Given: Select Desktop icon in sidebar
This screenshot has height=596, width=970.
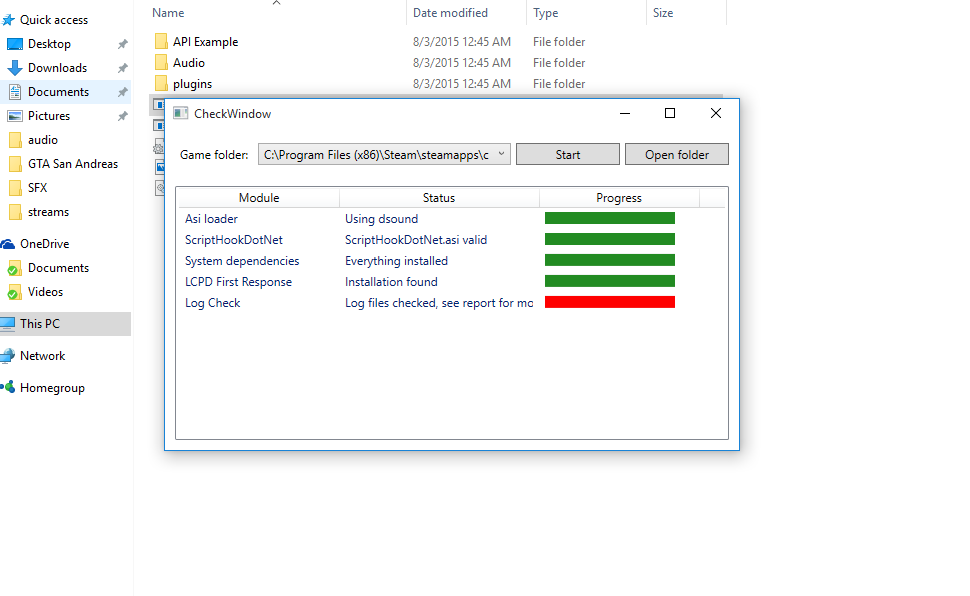Looking at the screenshot, I should [x=15, y=44].
